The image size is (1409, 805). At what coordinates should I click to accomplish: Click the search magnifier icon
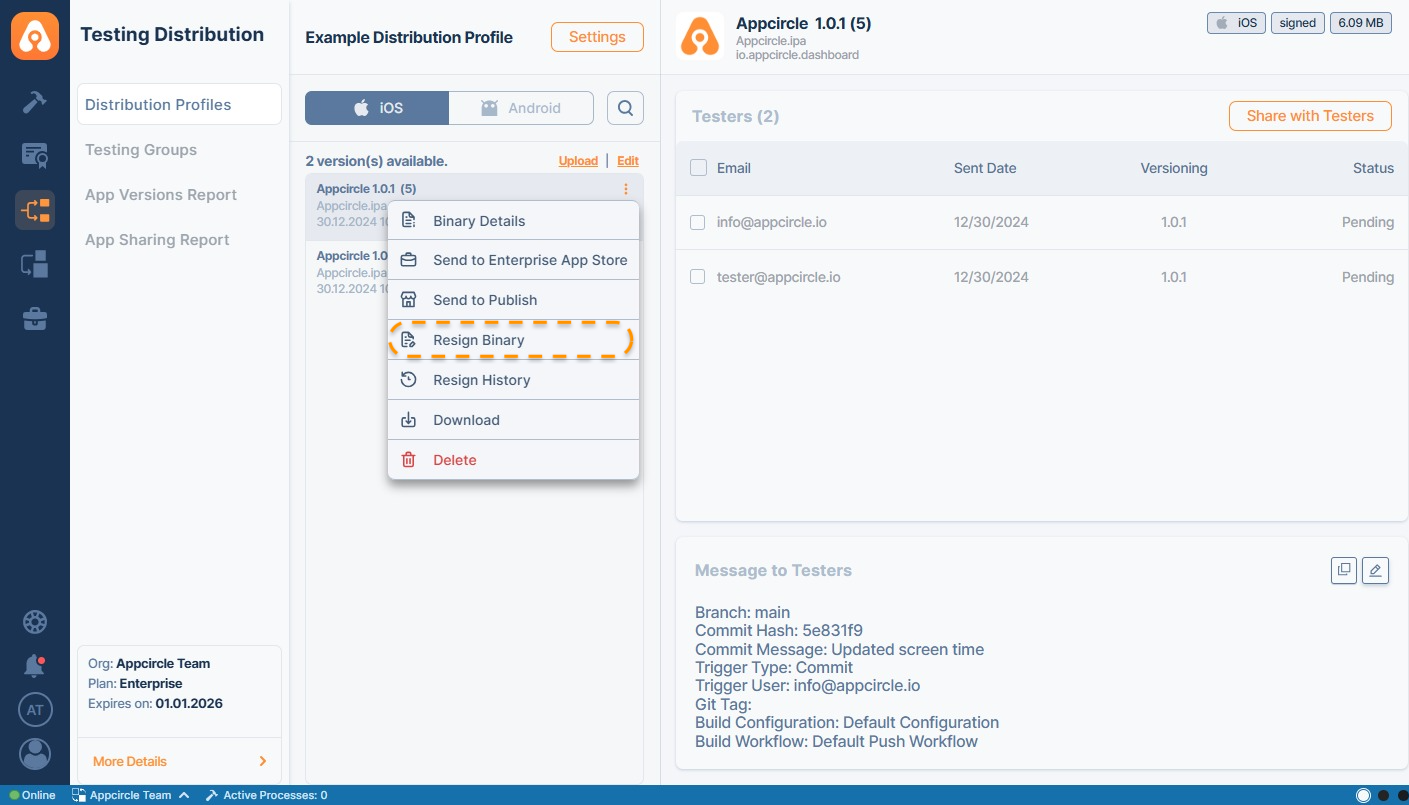(x=625, y=108)
